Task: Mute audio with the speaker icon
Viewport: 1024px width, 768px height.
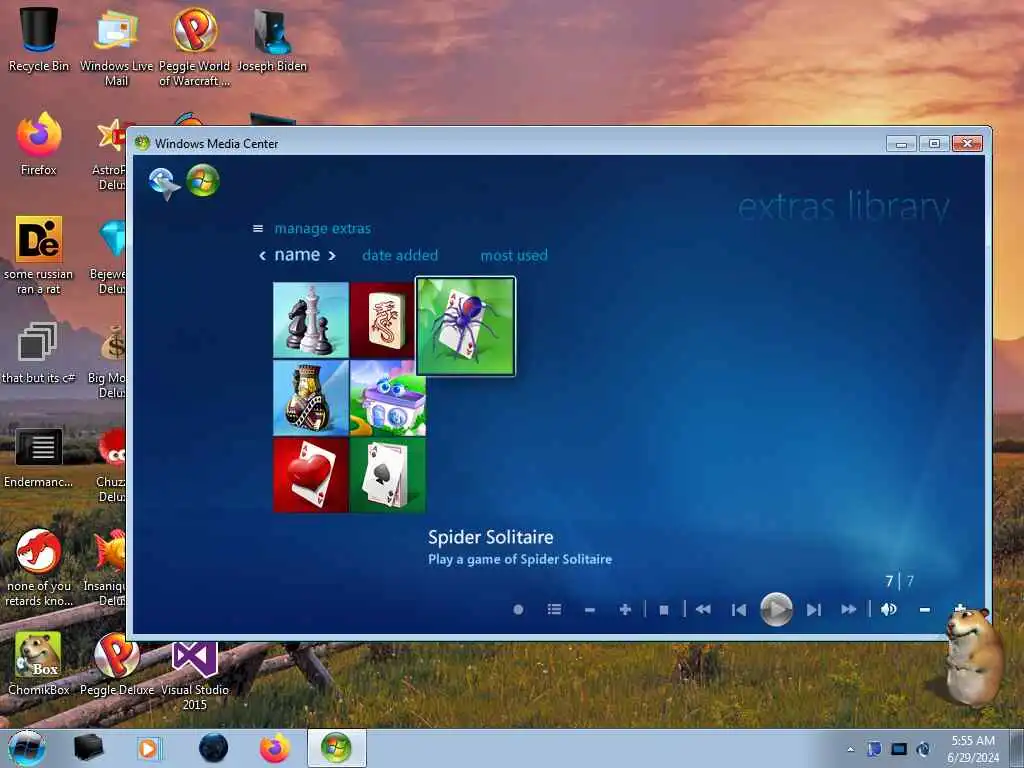Action: (889, 609)
